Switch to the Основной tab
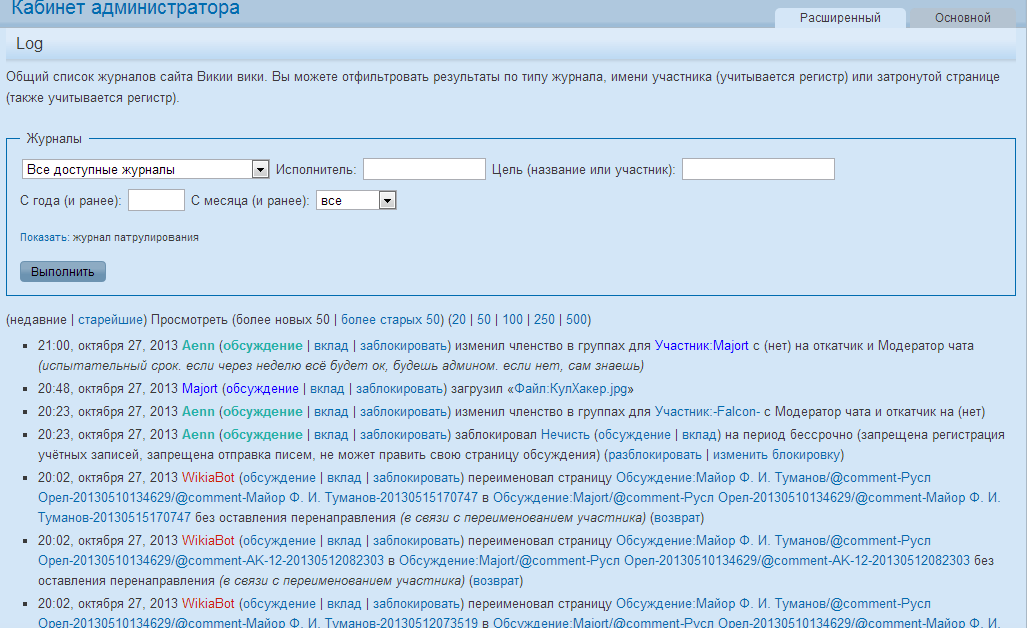 [x=962, y=18]
